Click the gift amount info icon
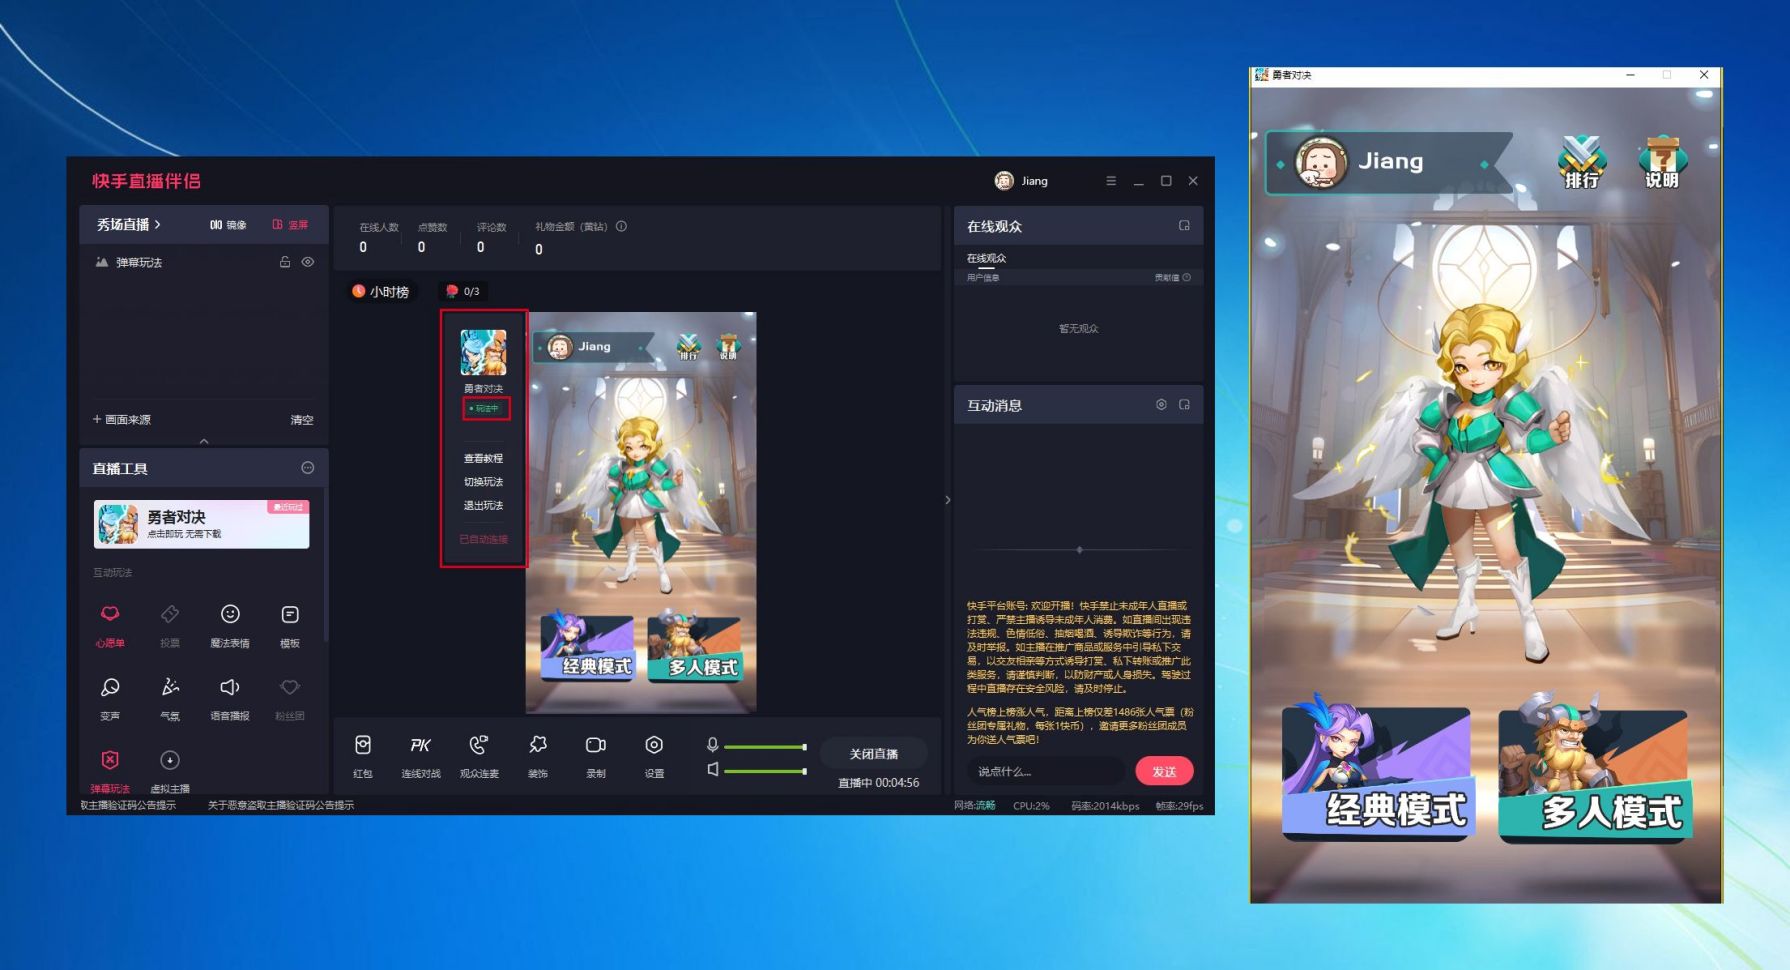 click(x=621, y=226)
